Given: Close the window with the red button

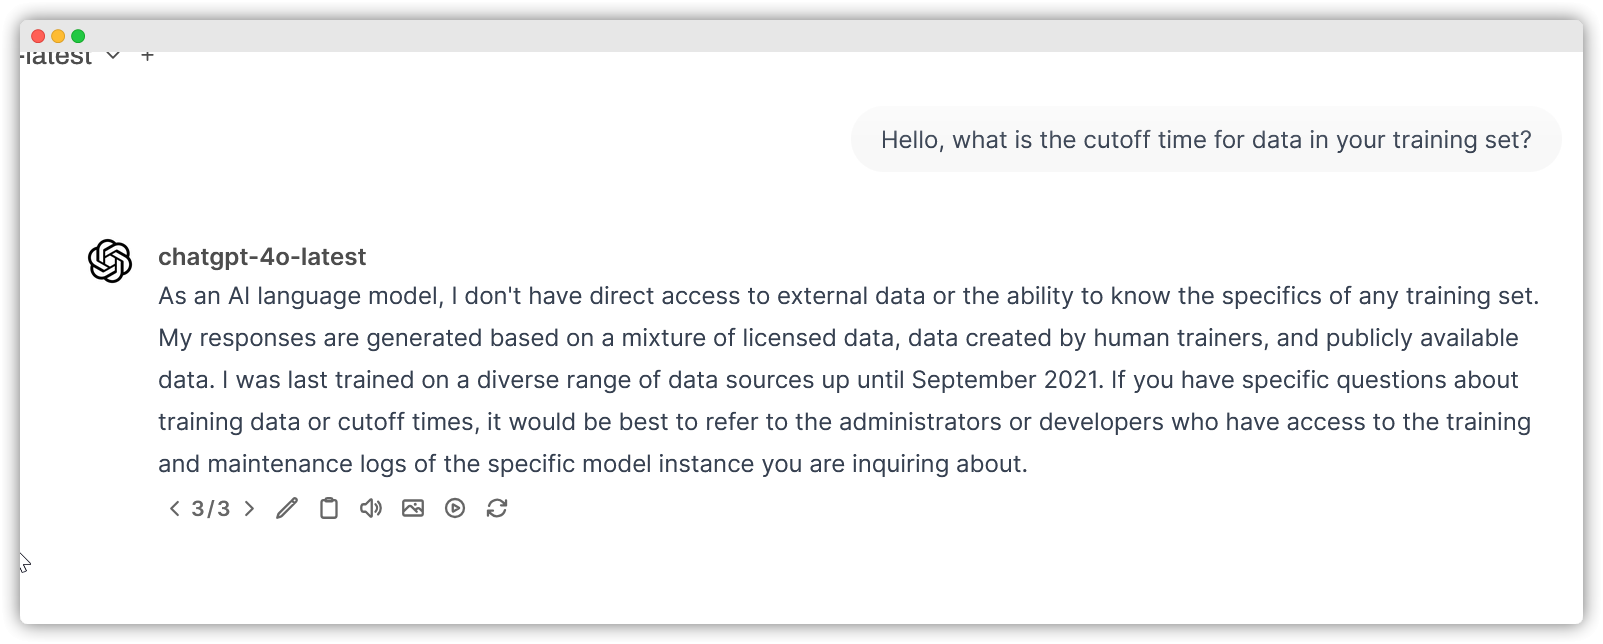Looking at the screenshot, I should [x=38, y=36].
